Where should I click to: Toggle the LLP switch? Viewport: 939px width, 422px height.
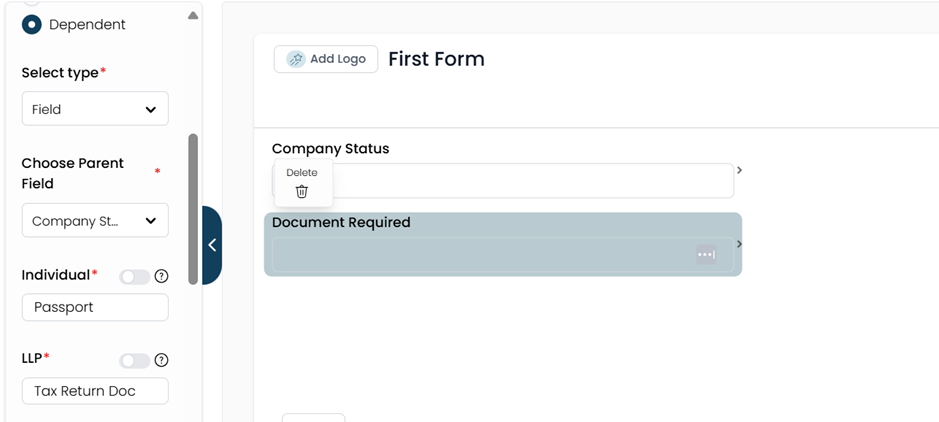click(134, 360)
